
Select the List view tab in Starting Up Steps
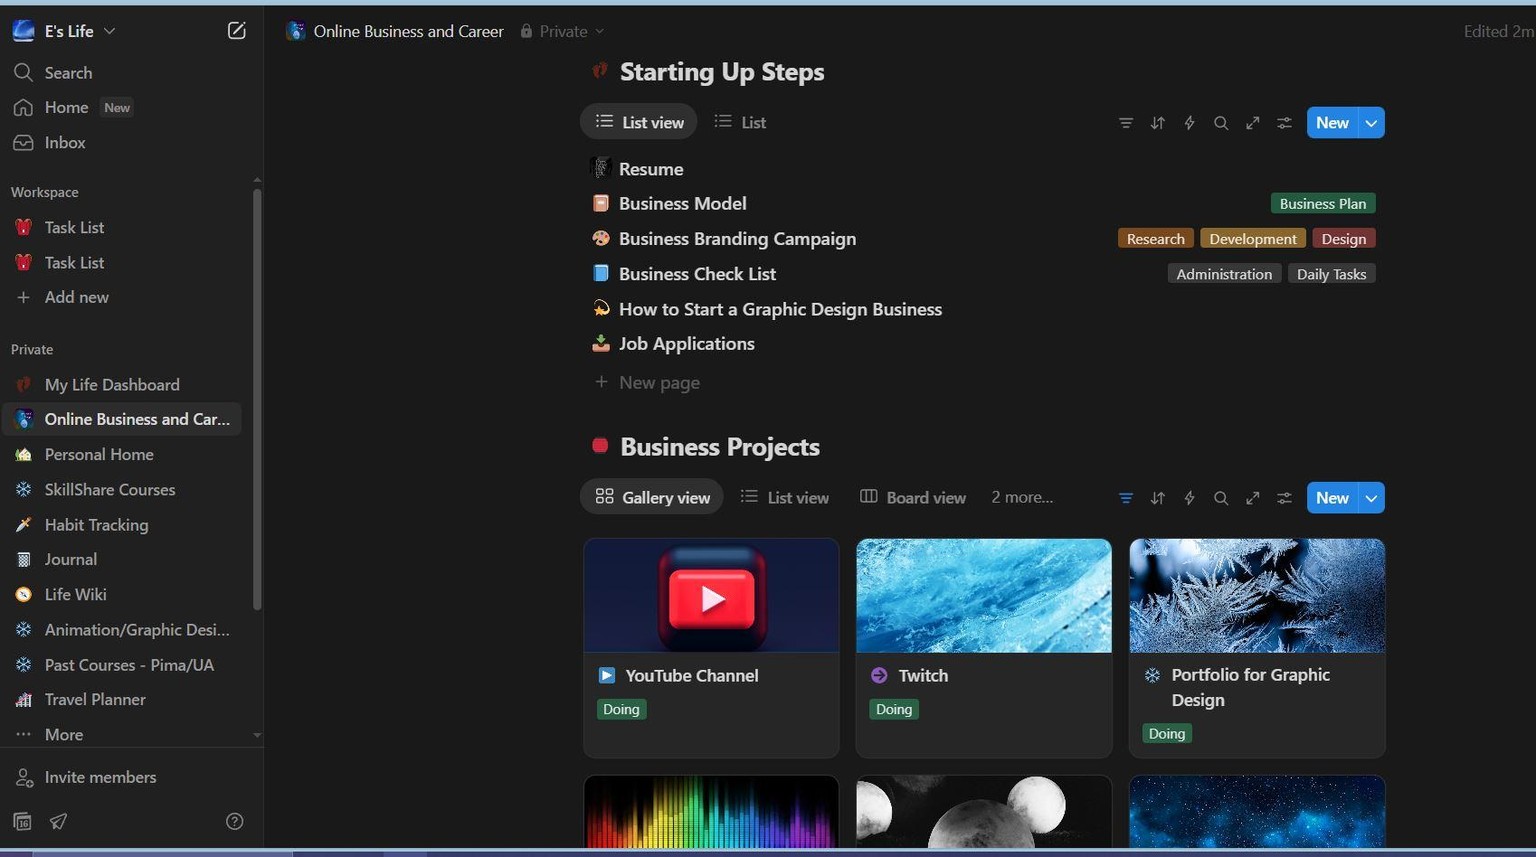639,122
